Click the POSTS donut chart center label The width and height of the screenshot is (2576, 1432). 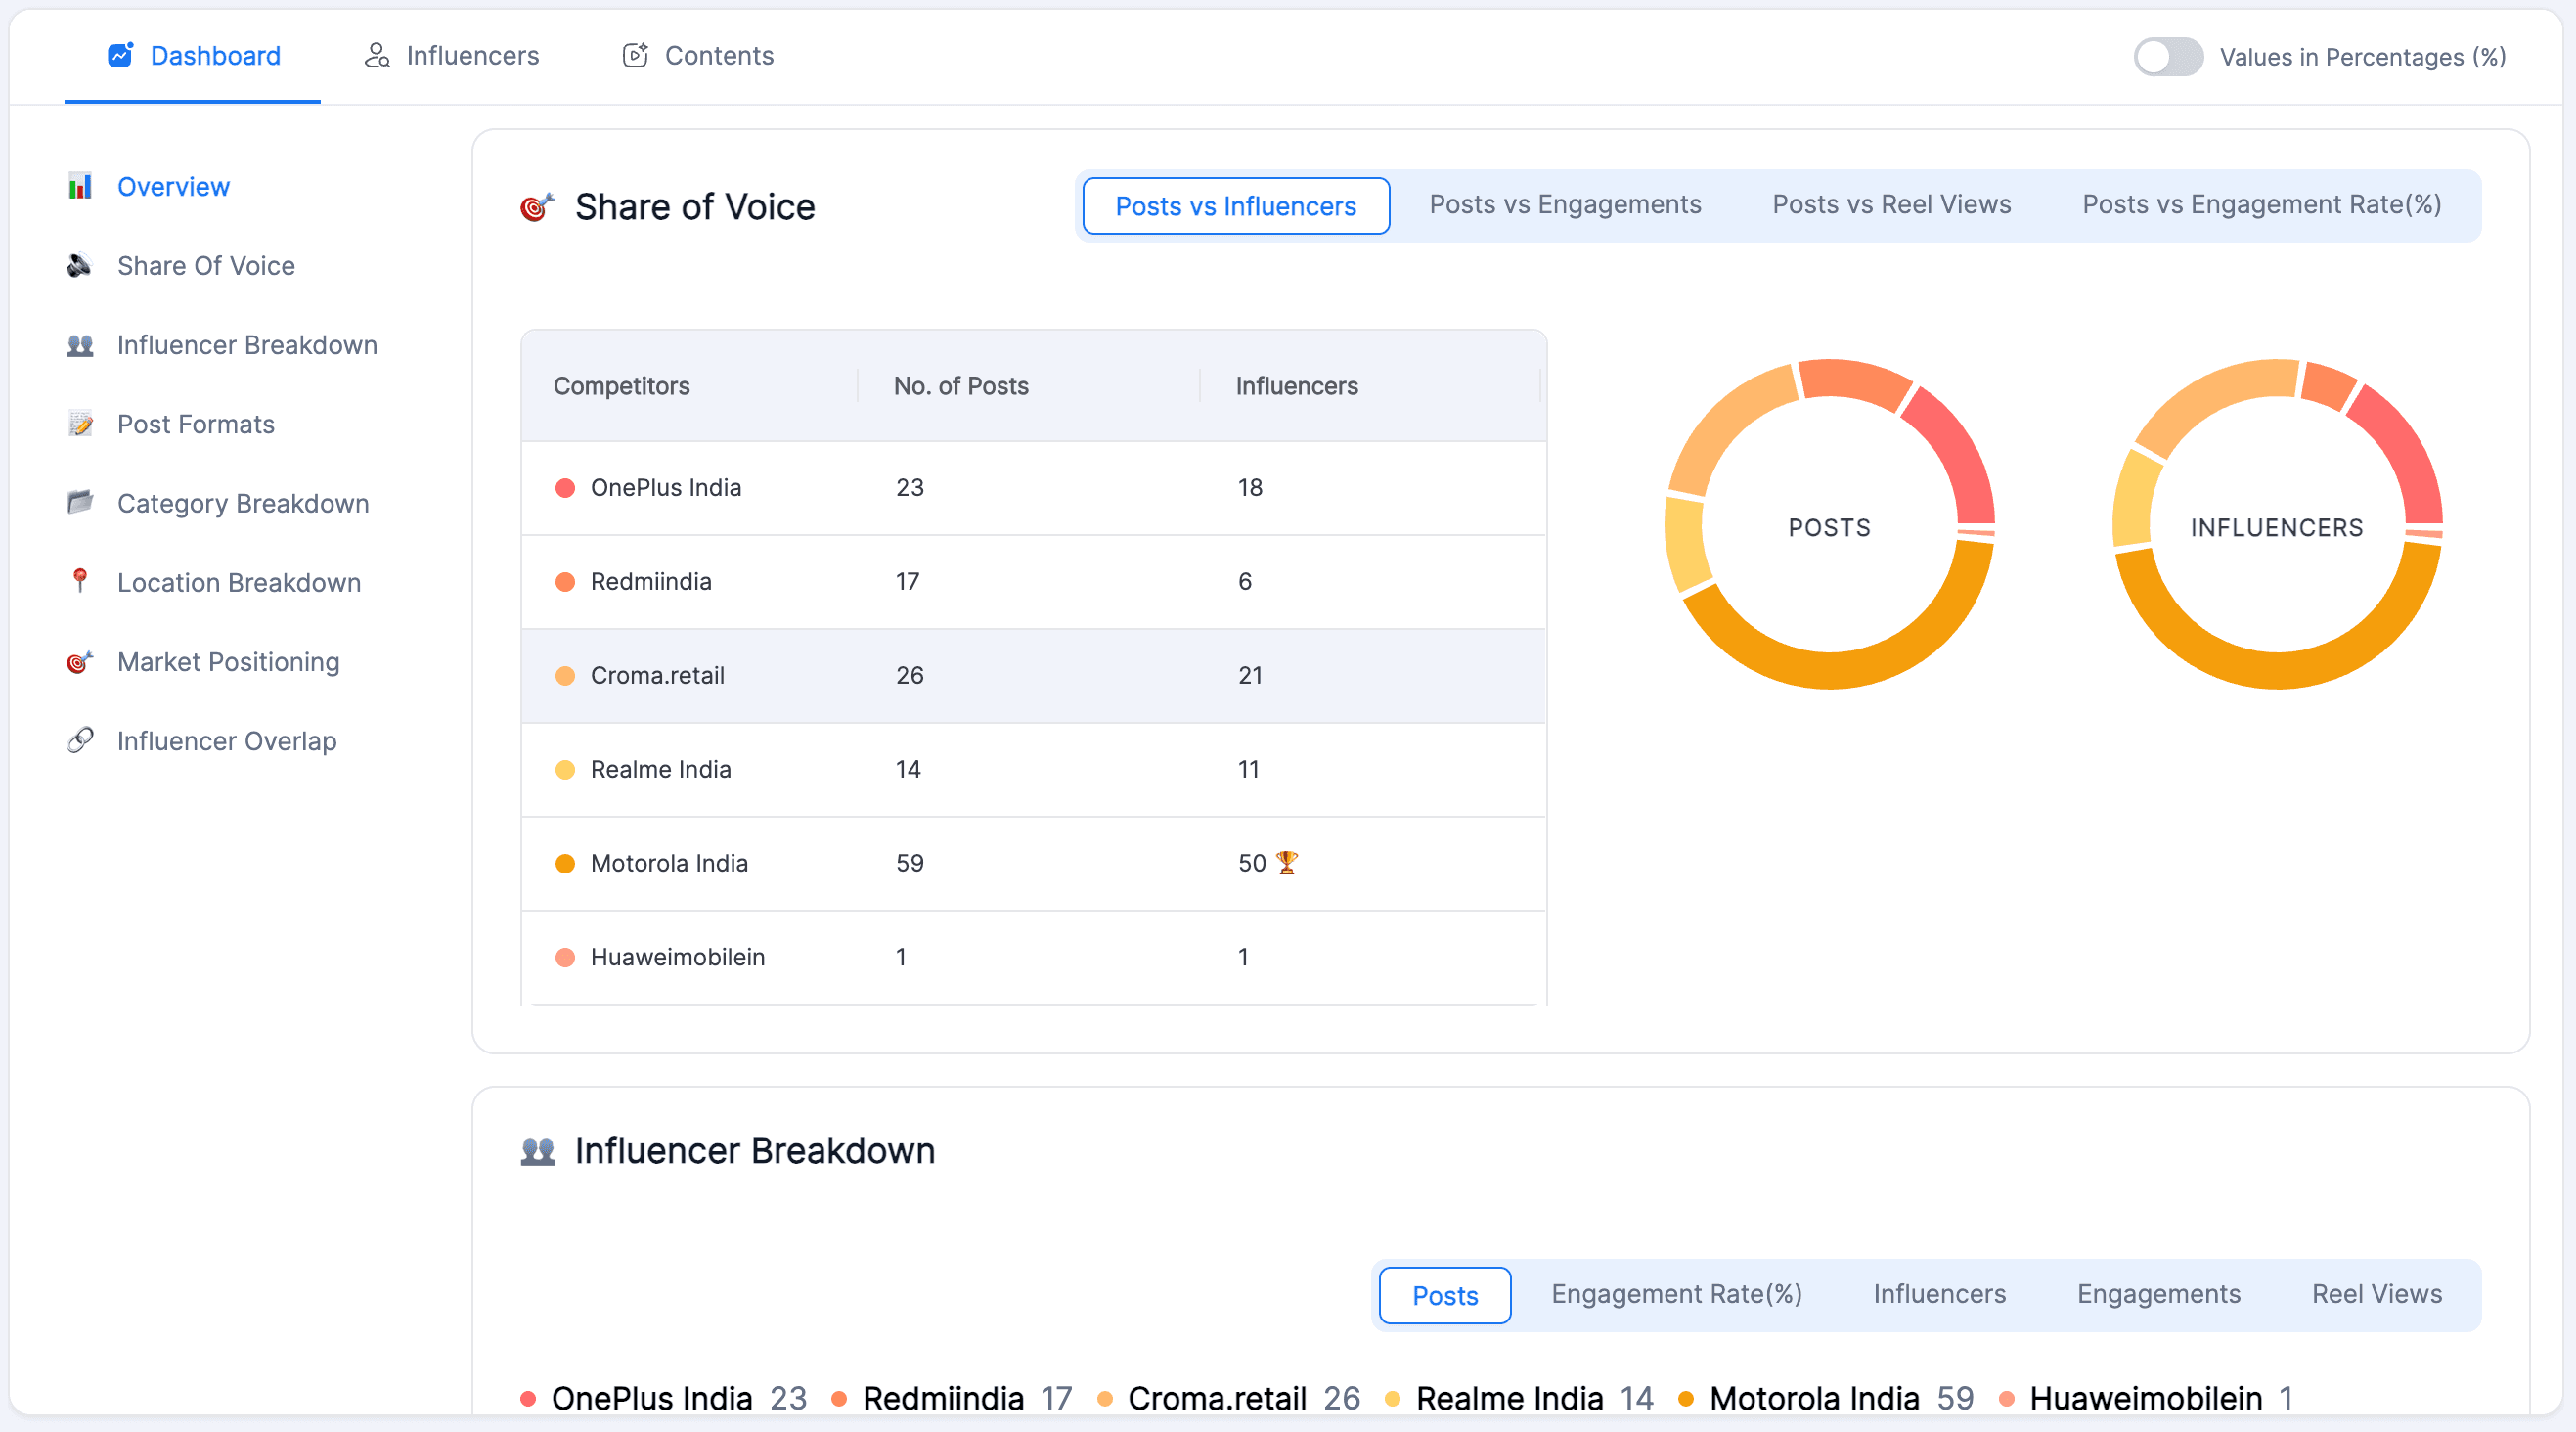click(x=1828, y=527)
